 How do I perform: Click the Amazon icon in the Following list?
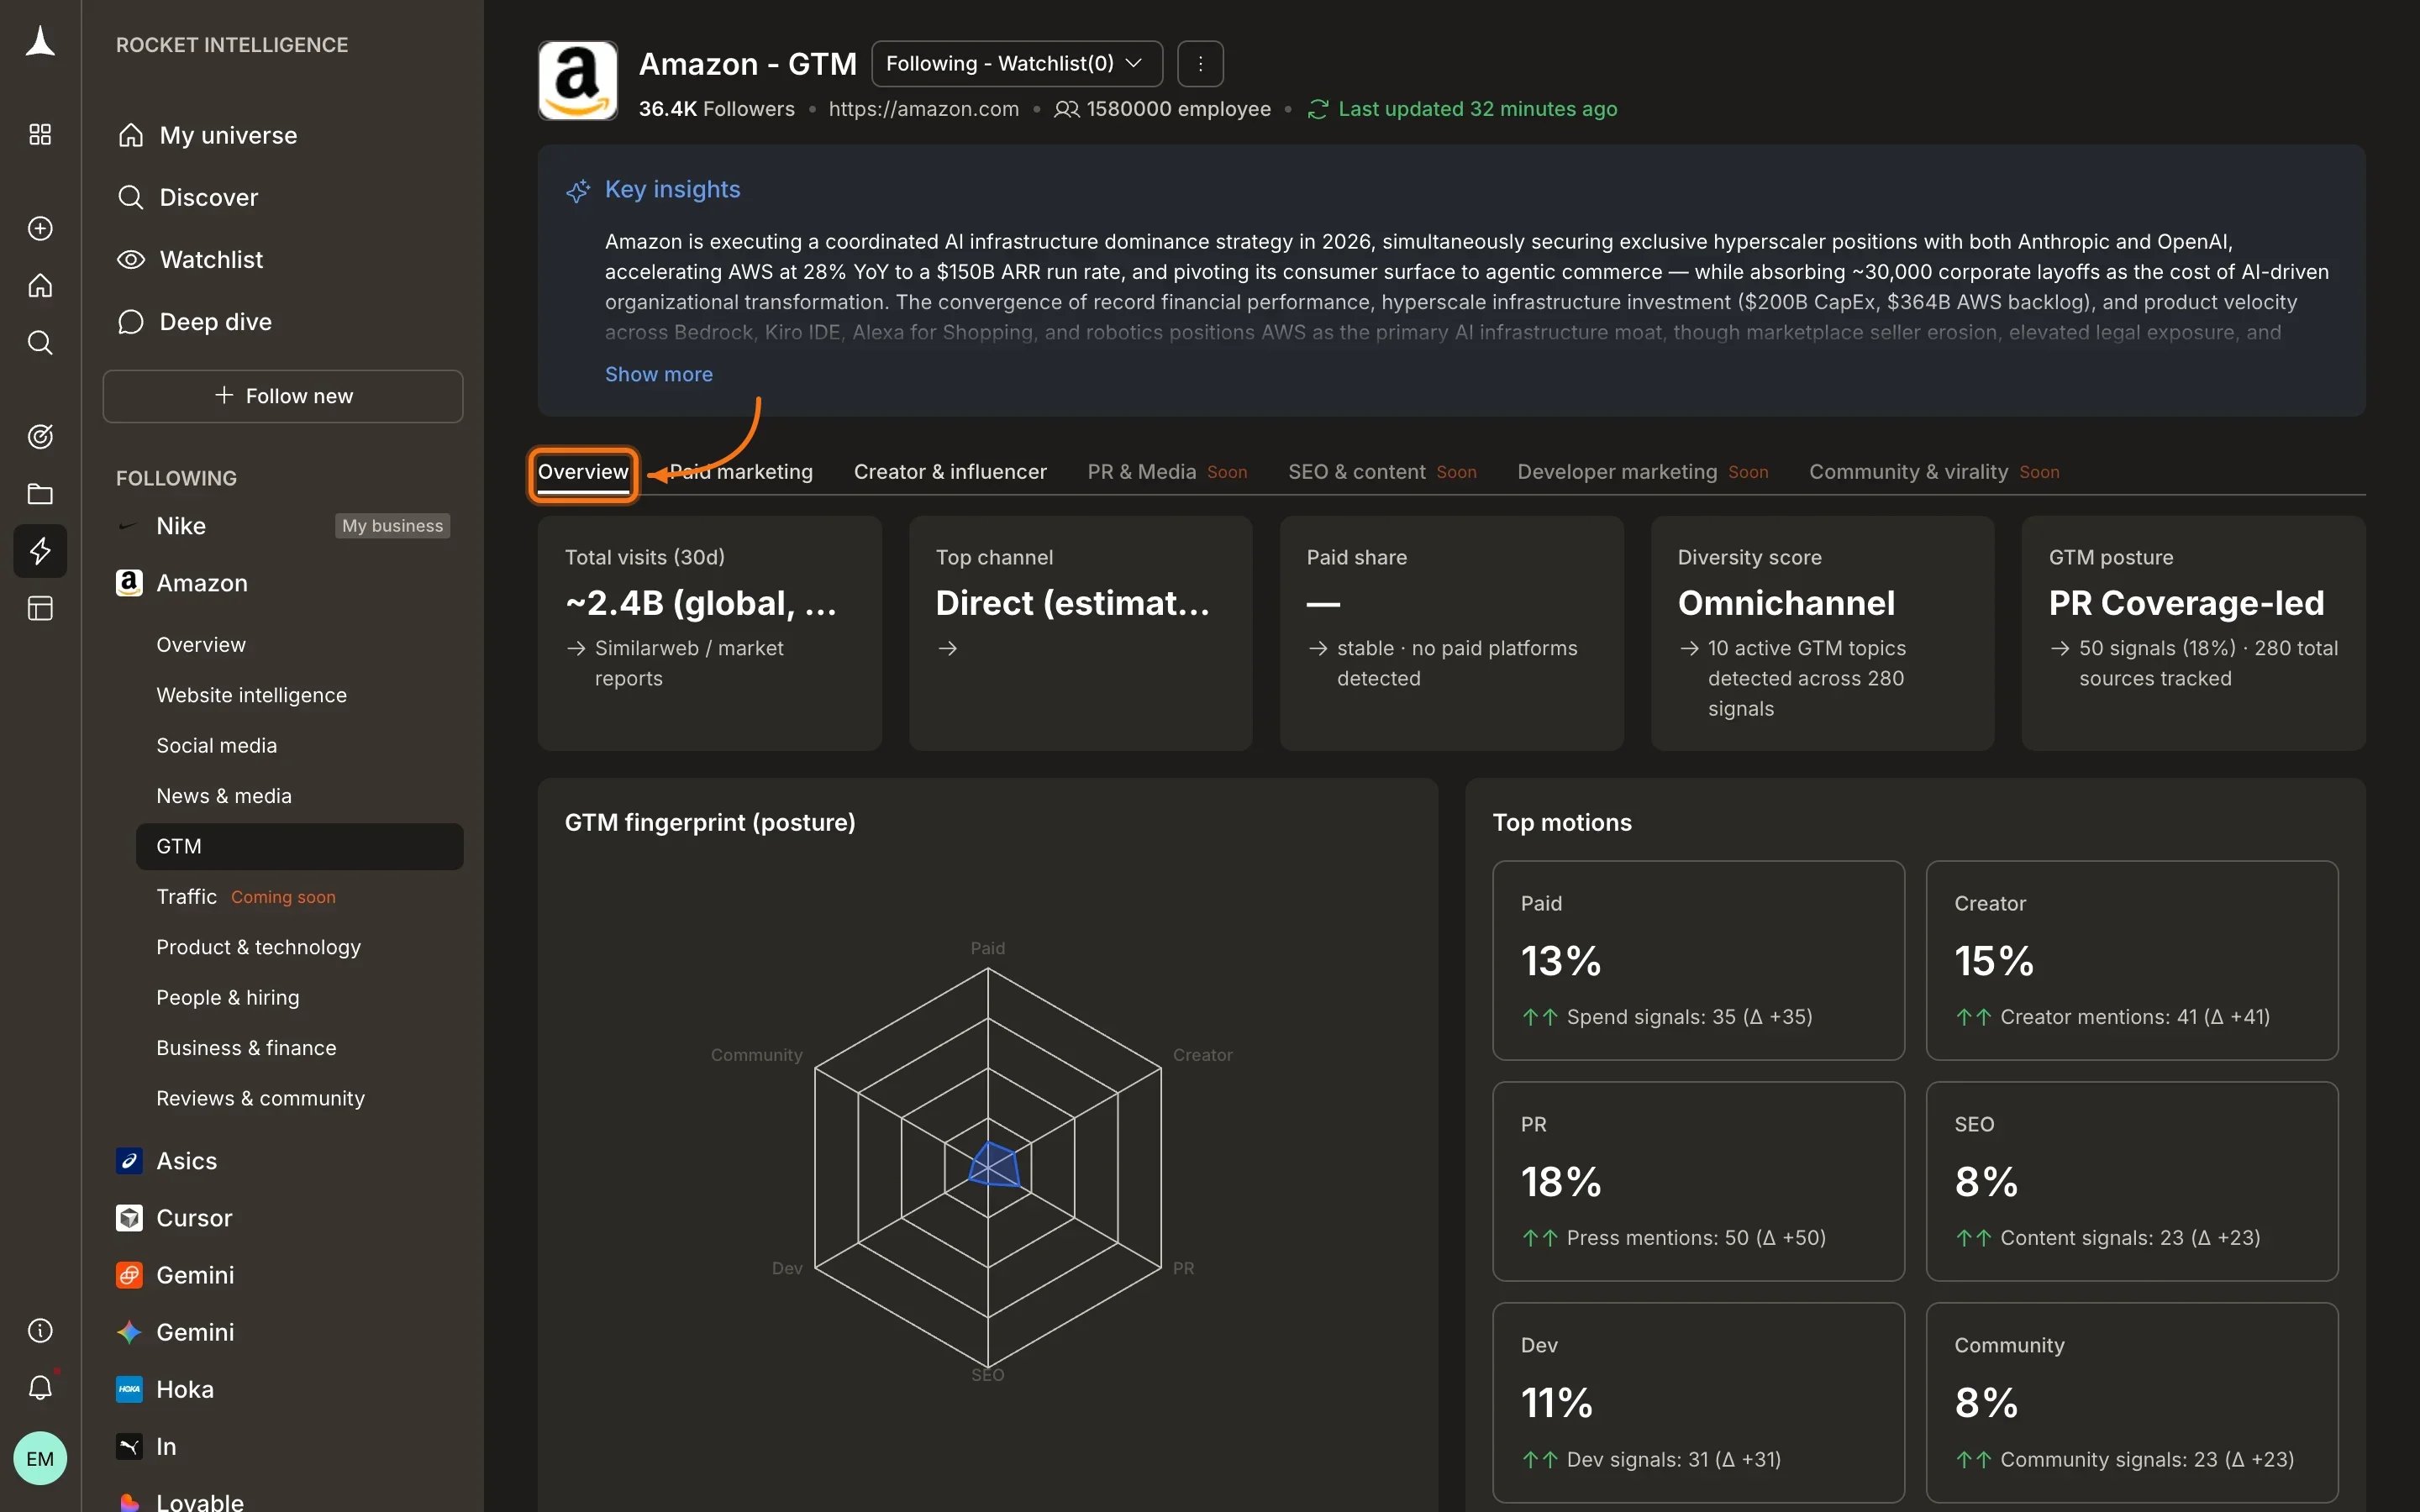129,583
